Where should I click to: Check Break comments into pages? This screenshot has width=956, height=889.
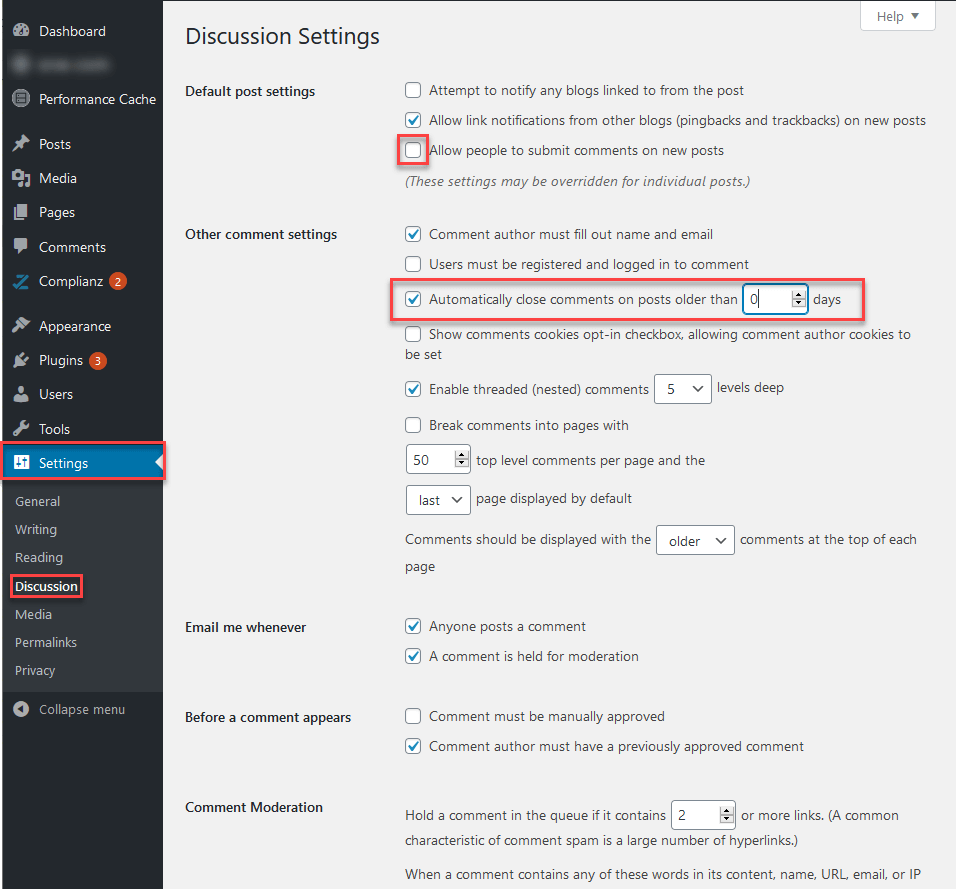tap(413, 425)
